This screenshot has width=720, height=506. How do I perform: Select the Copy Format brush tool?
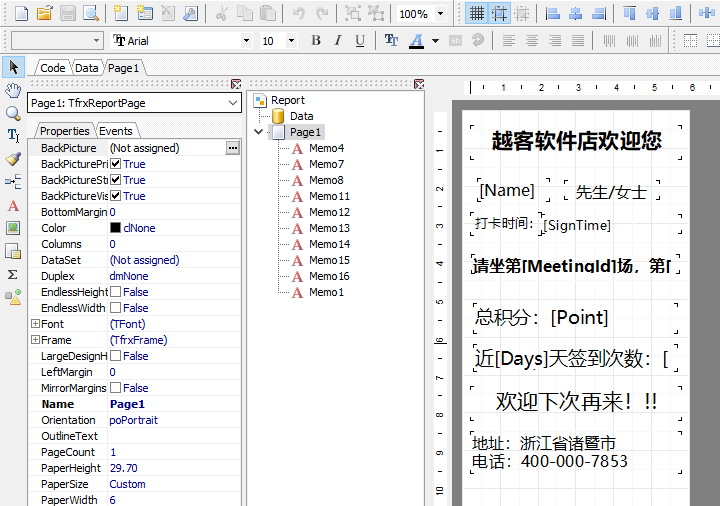coord(13,158)
